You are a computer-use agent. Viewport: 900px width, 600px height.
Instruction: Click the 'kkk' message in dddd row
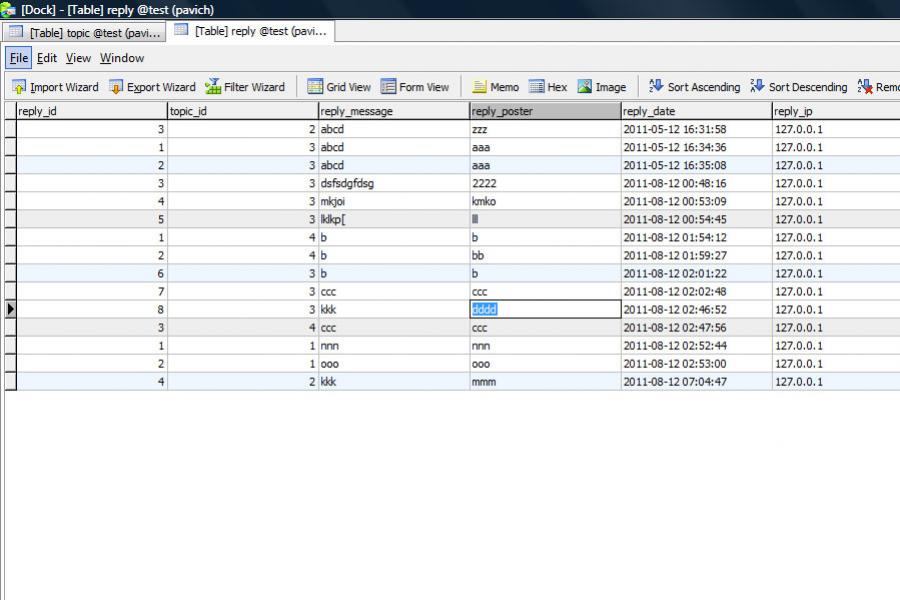394,309
